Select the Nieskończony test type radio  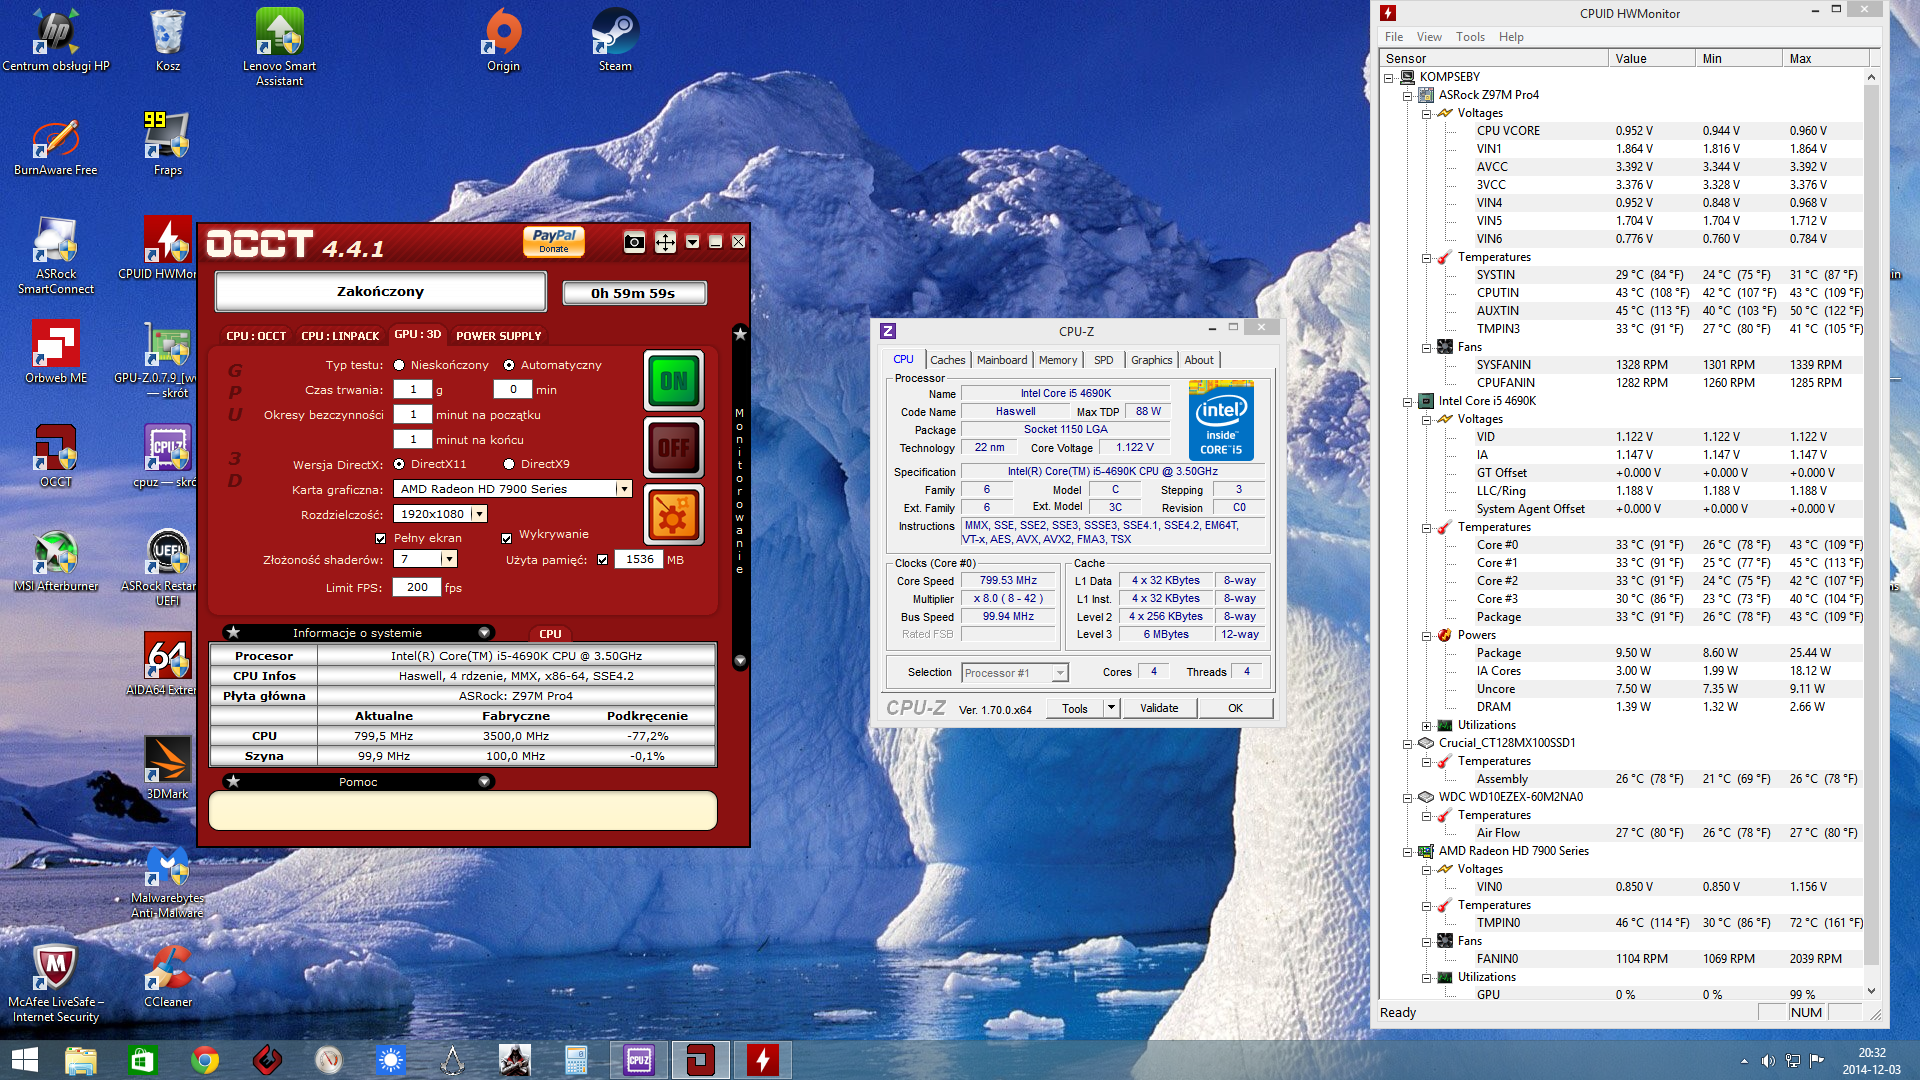pyautogui.click(x=399, y=365)
